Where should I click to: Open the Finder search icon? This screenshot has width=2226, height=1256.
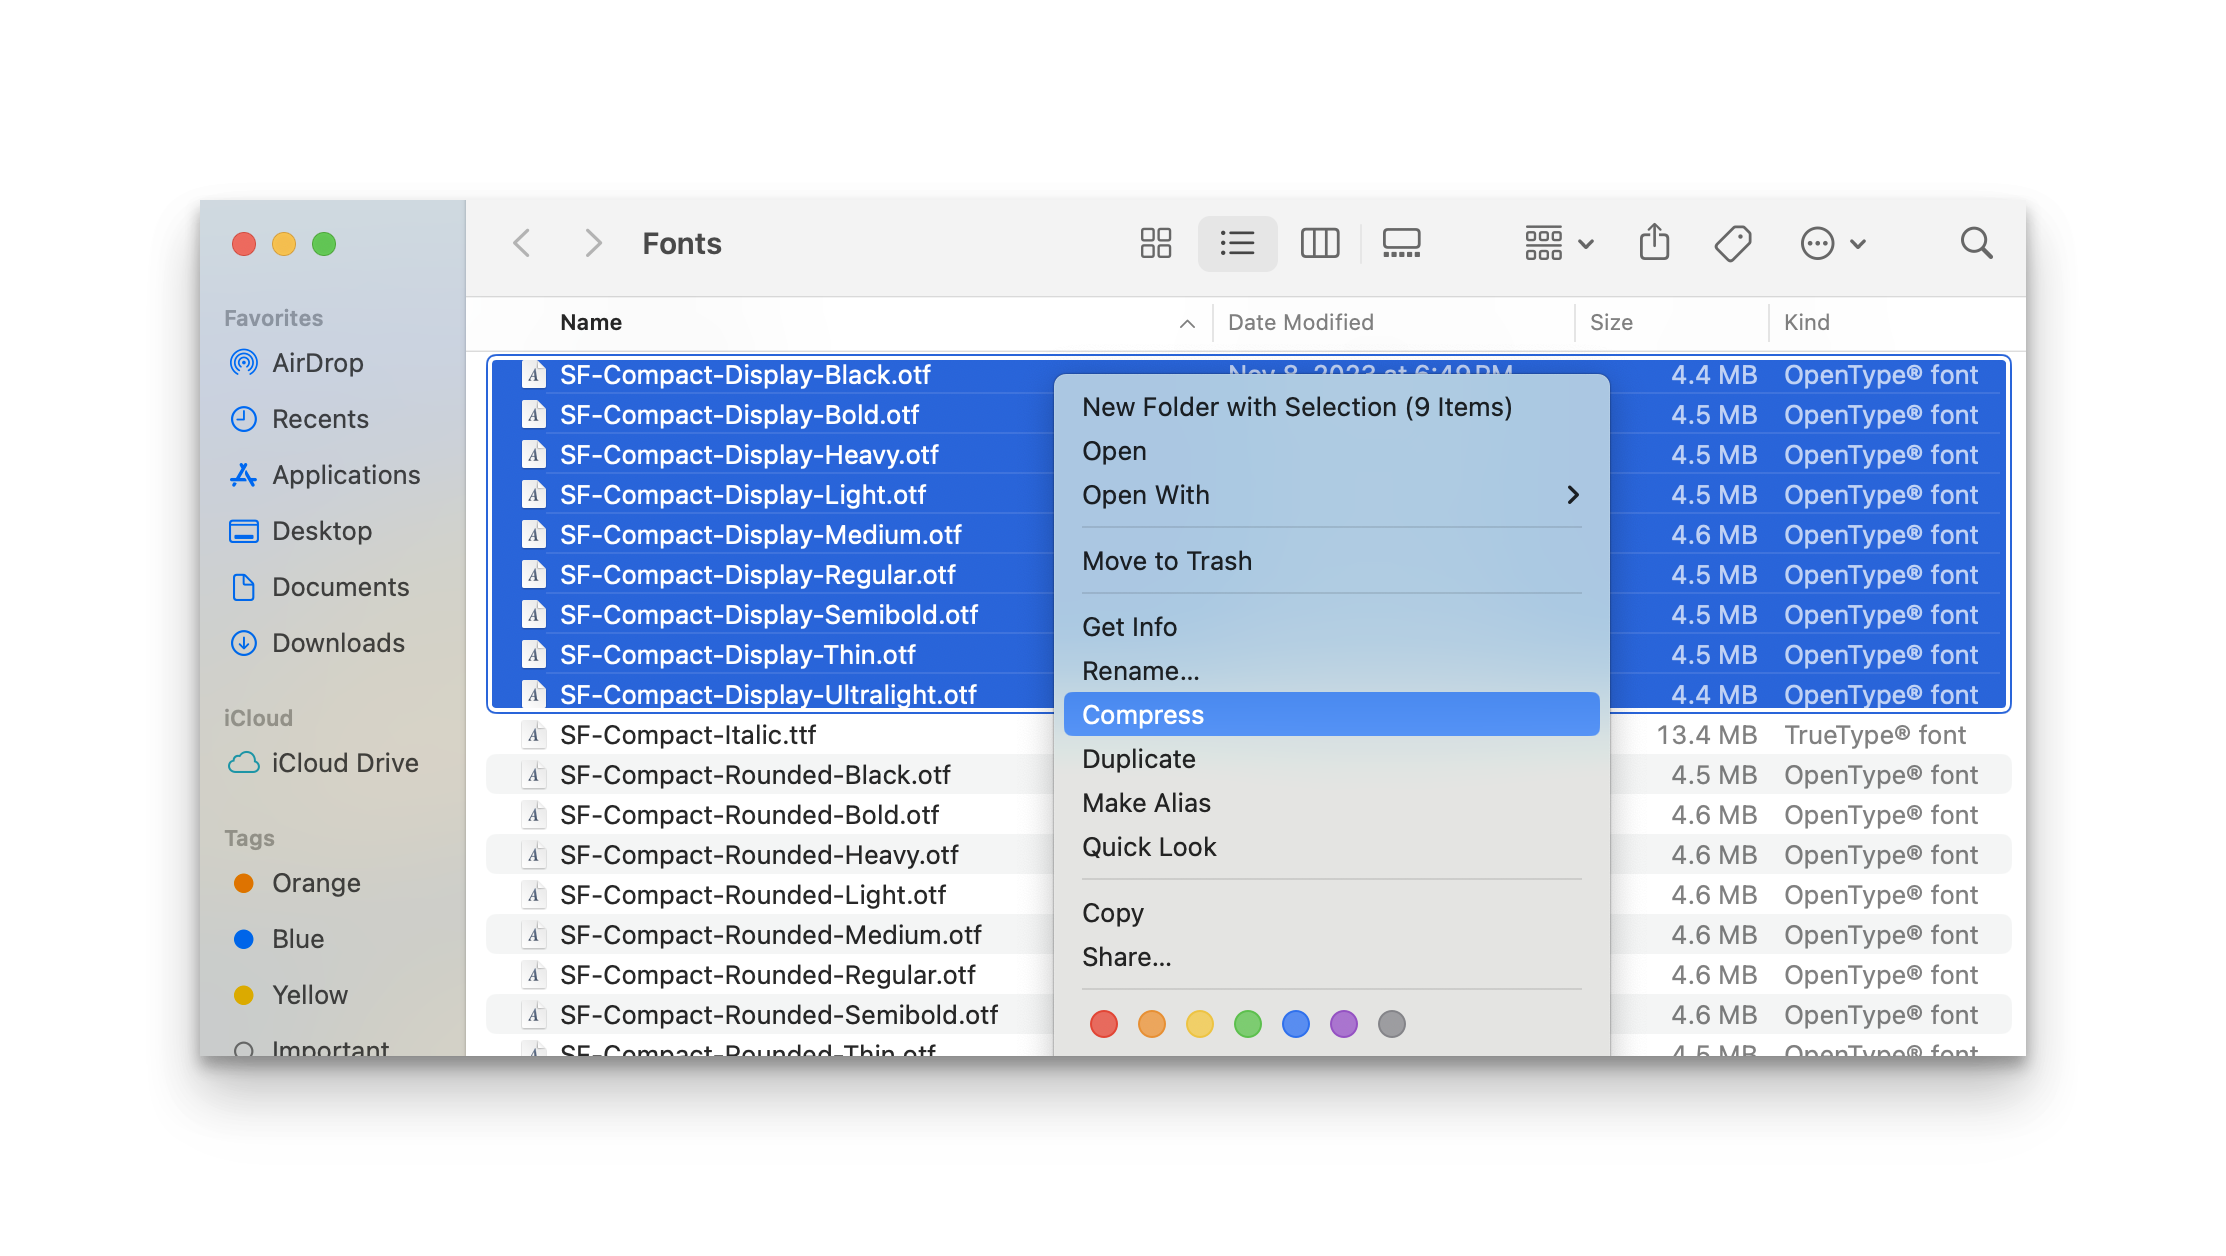1976,243
